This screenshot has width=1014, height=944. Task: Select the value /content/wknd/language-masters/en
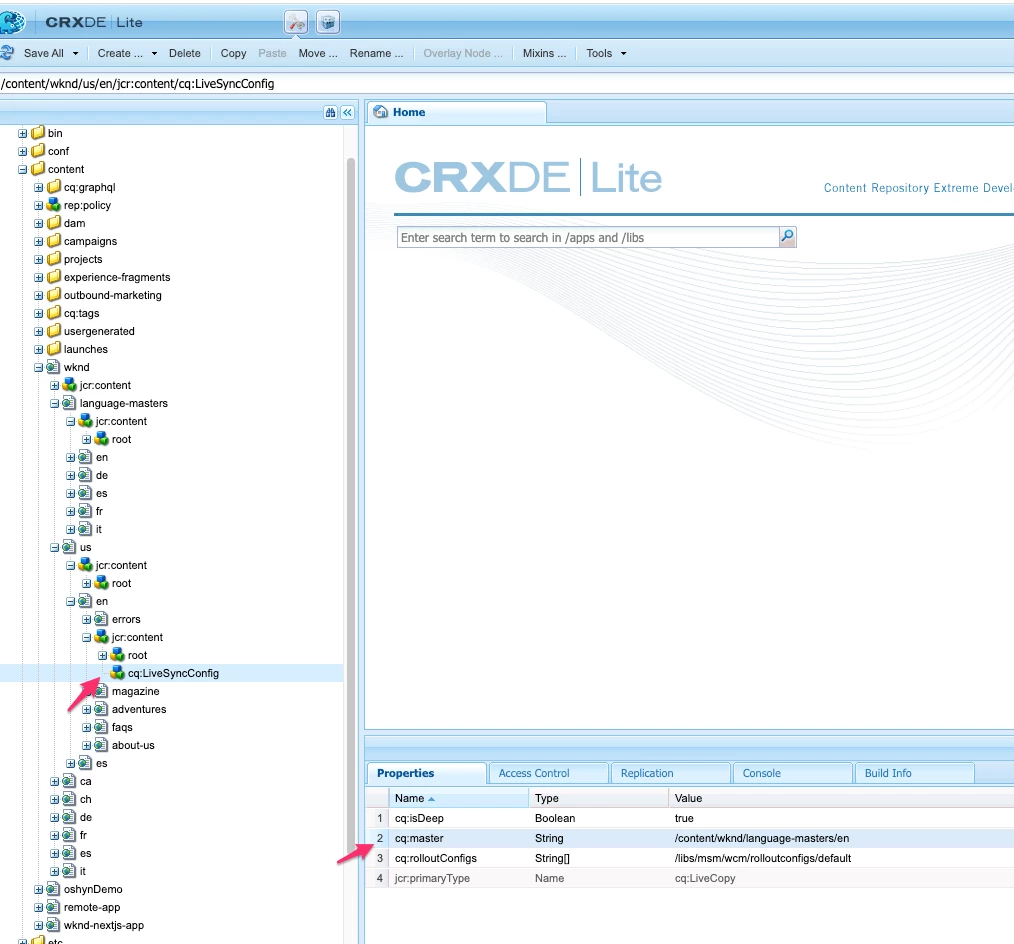point(761,838)
